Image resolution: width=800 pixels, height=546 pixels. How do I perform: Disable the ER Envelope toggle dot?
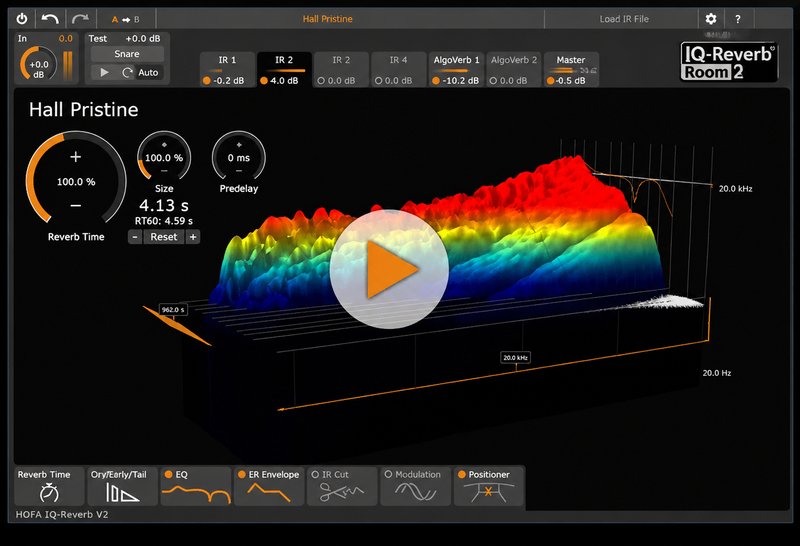click(242, 474)
